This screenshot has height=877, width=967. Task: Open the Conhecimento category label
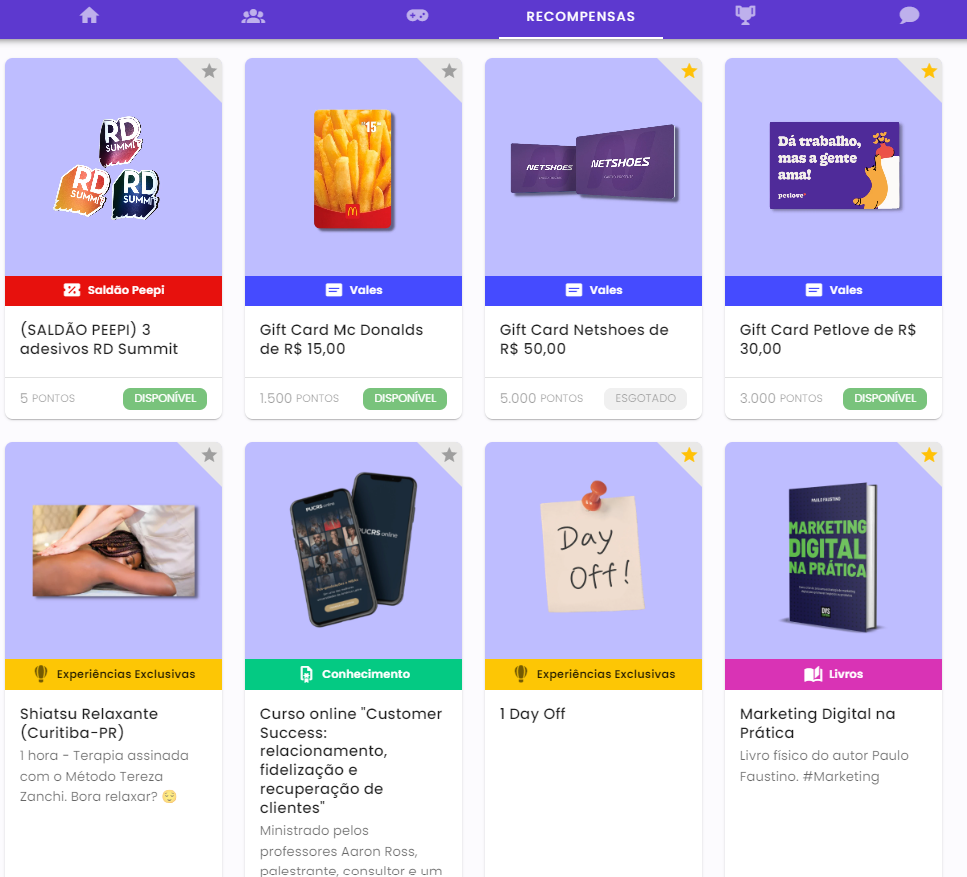click(353, 674)
